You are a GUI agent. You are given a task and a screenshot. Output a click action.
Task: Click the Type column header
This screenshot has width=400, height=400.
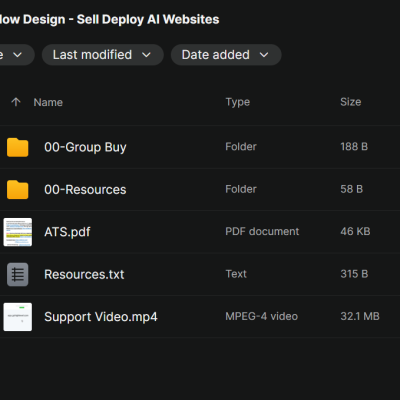point(238,102)
